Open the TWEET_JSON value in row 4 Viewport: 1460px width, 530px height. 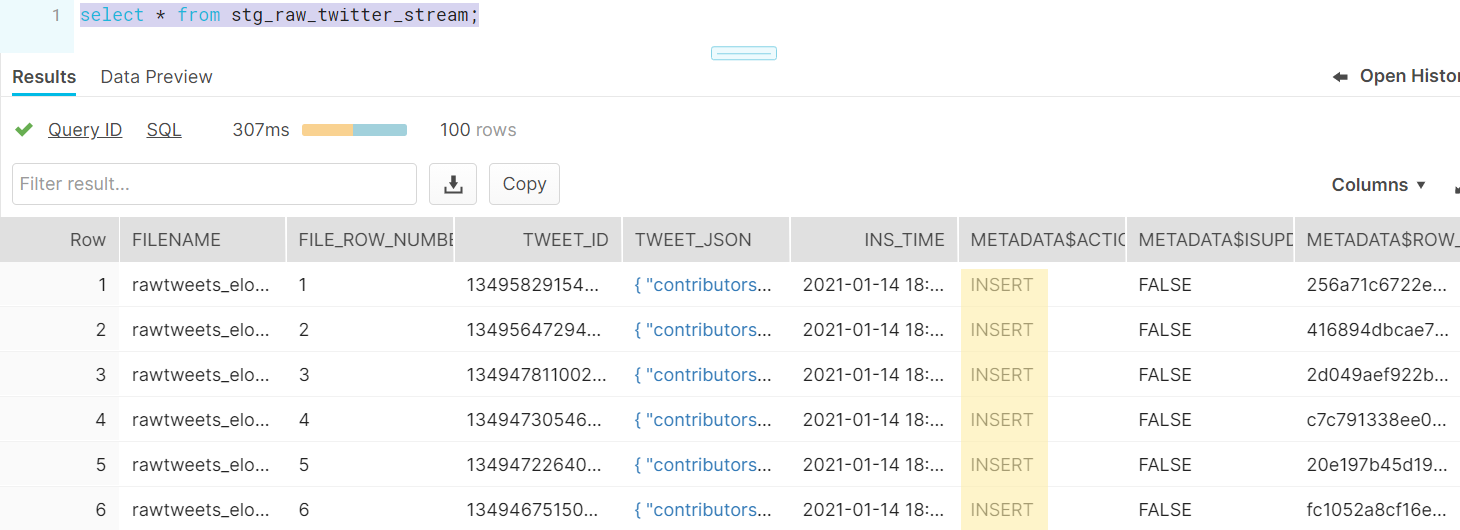[x=703, y=420]
